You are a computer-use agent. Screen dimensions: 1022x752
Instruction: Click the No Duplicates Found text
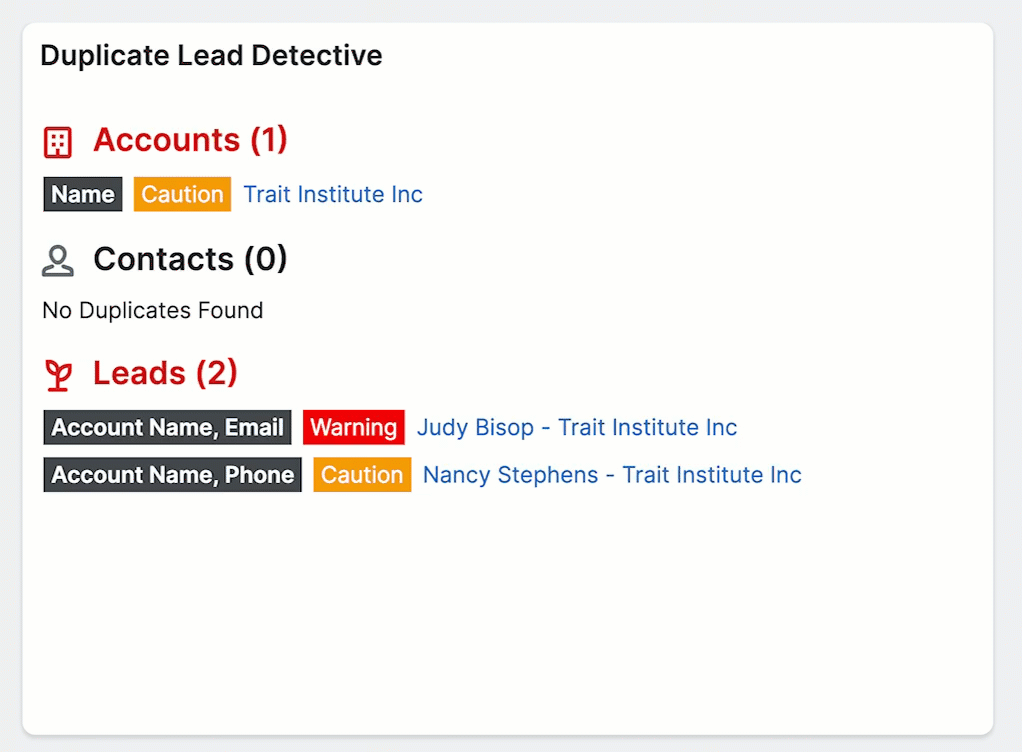(152, 310)
